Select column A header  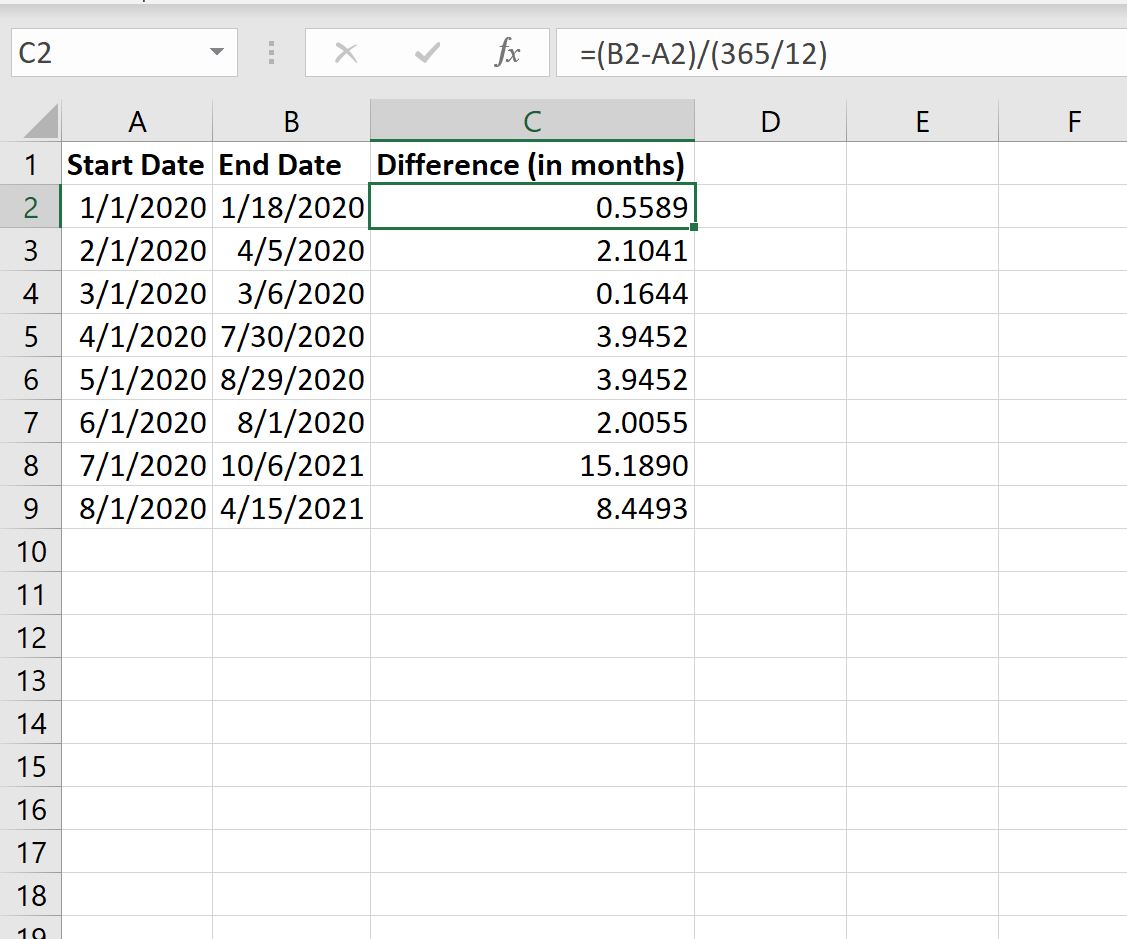pos(137,122)
